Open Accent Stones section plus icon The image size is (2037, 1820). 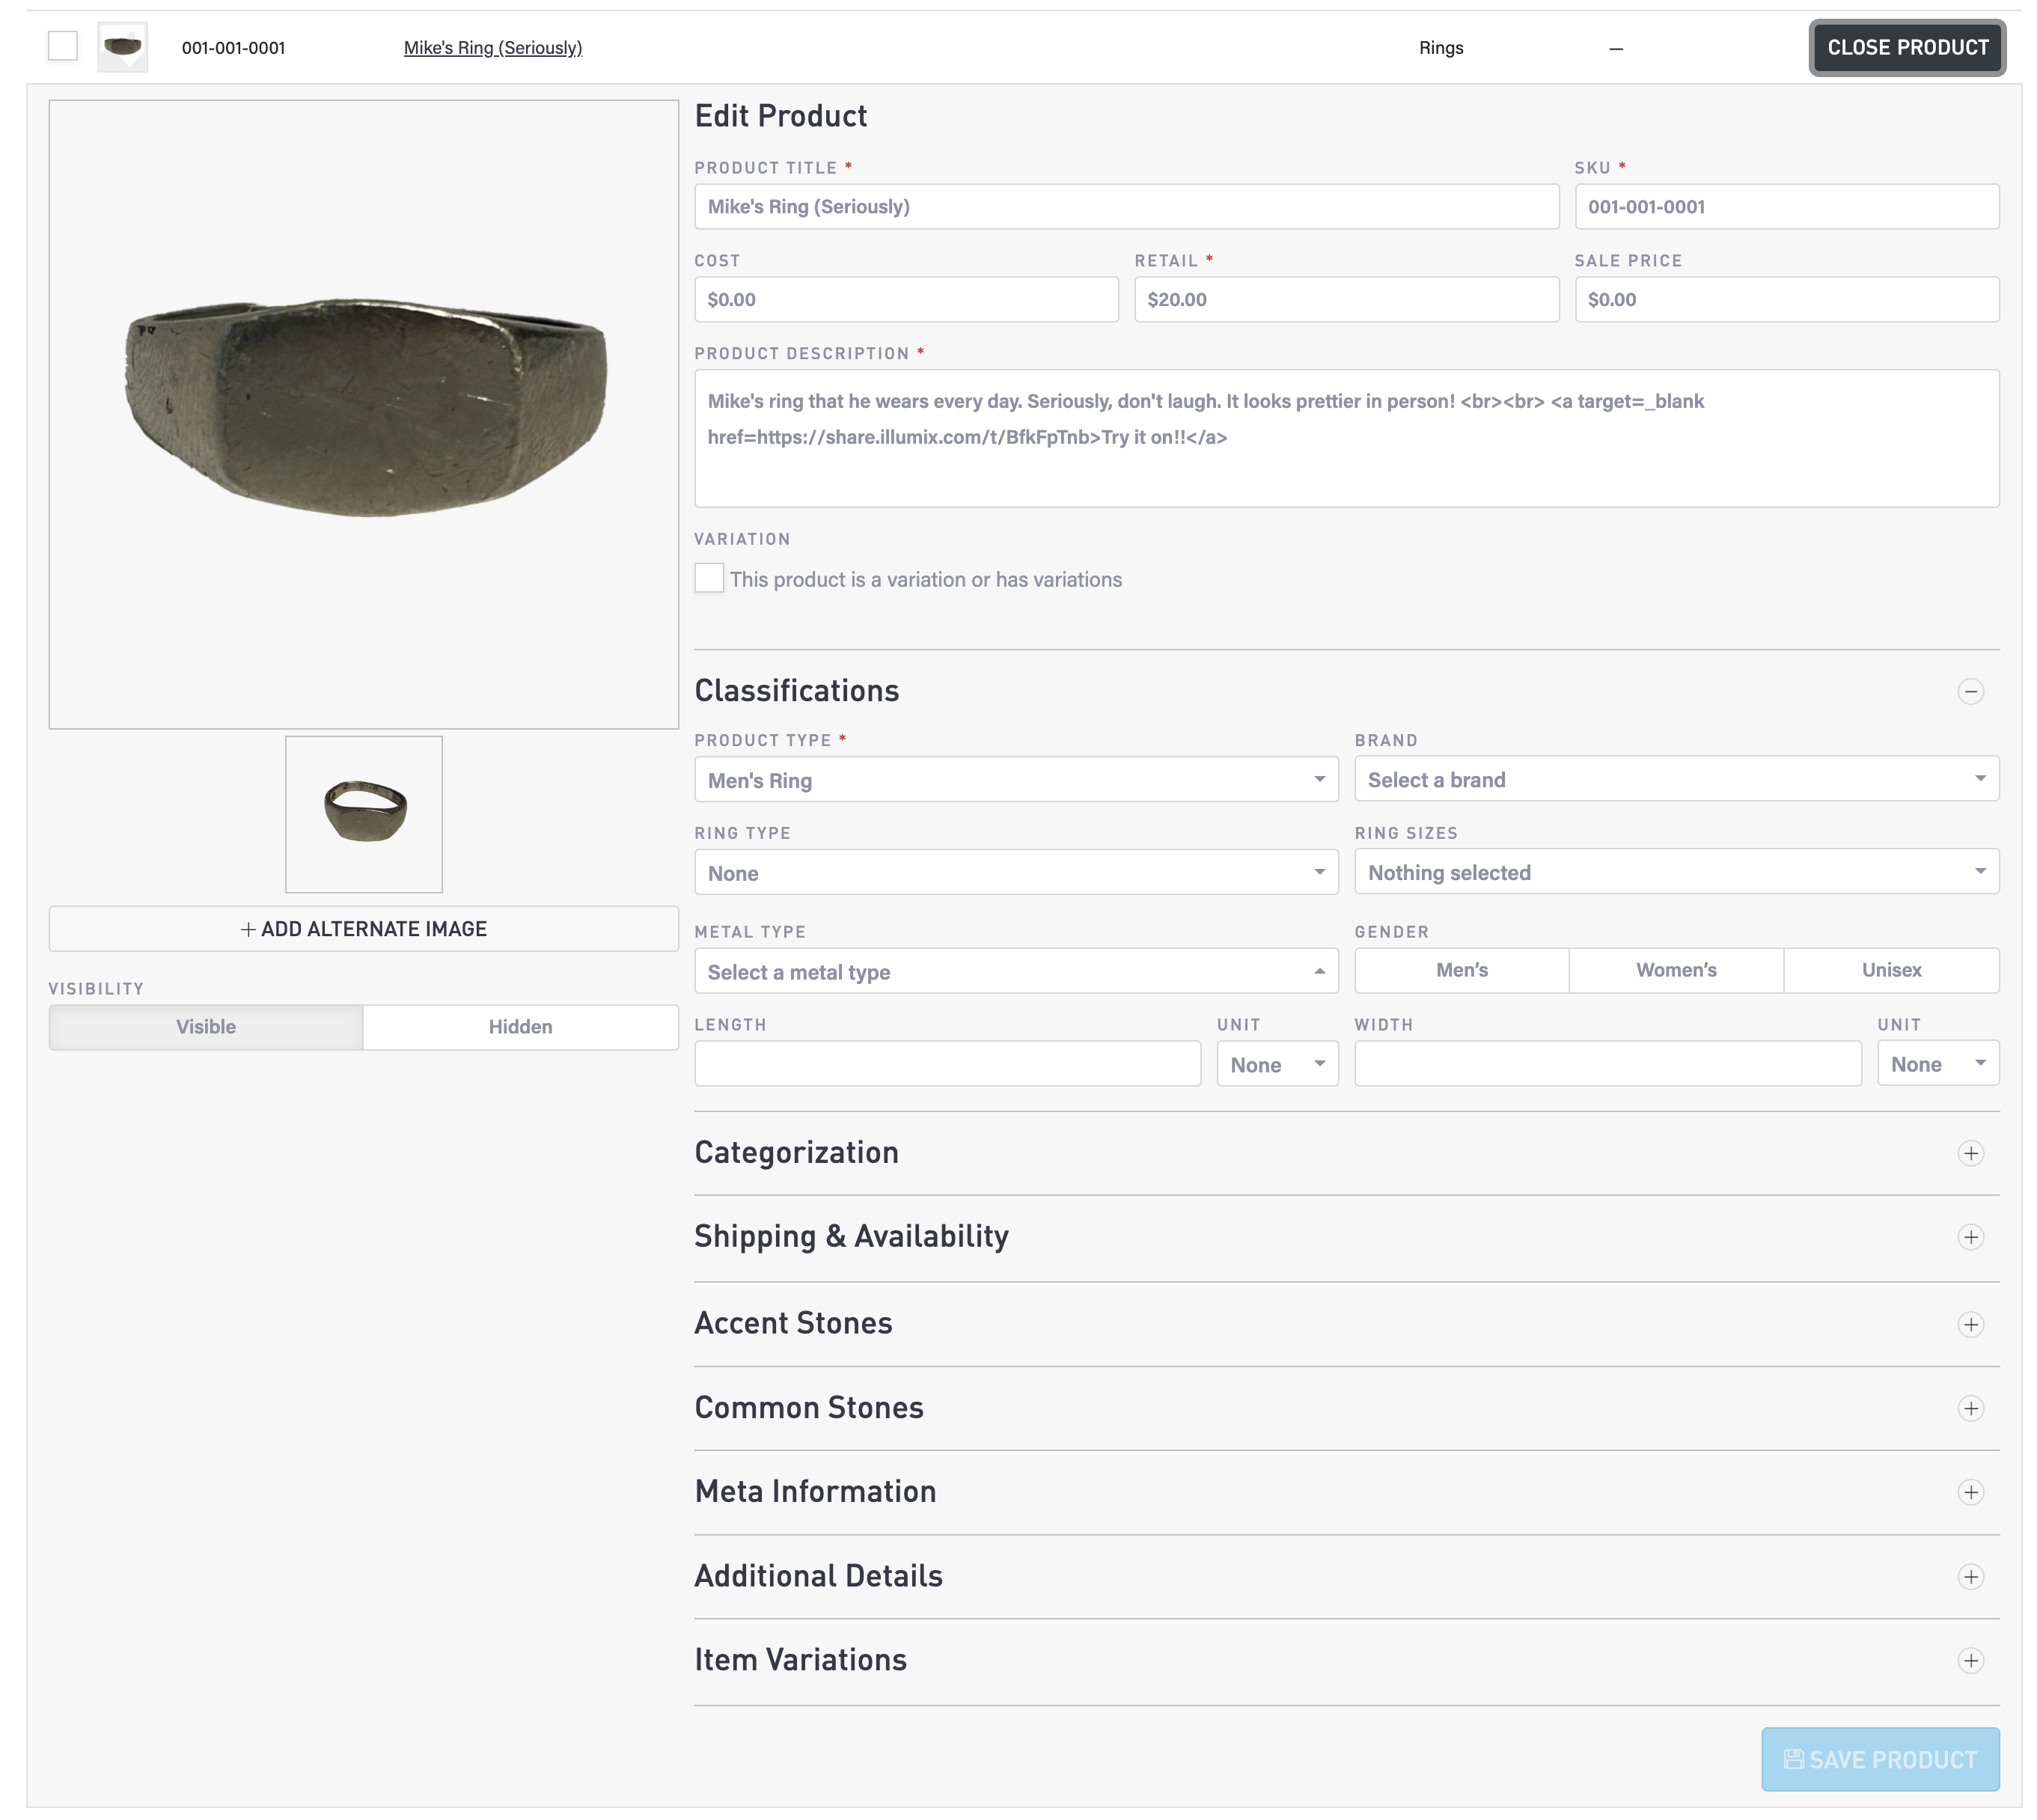click(1969, 1324)
